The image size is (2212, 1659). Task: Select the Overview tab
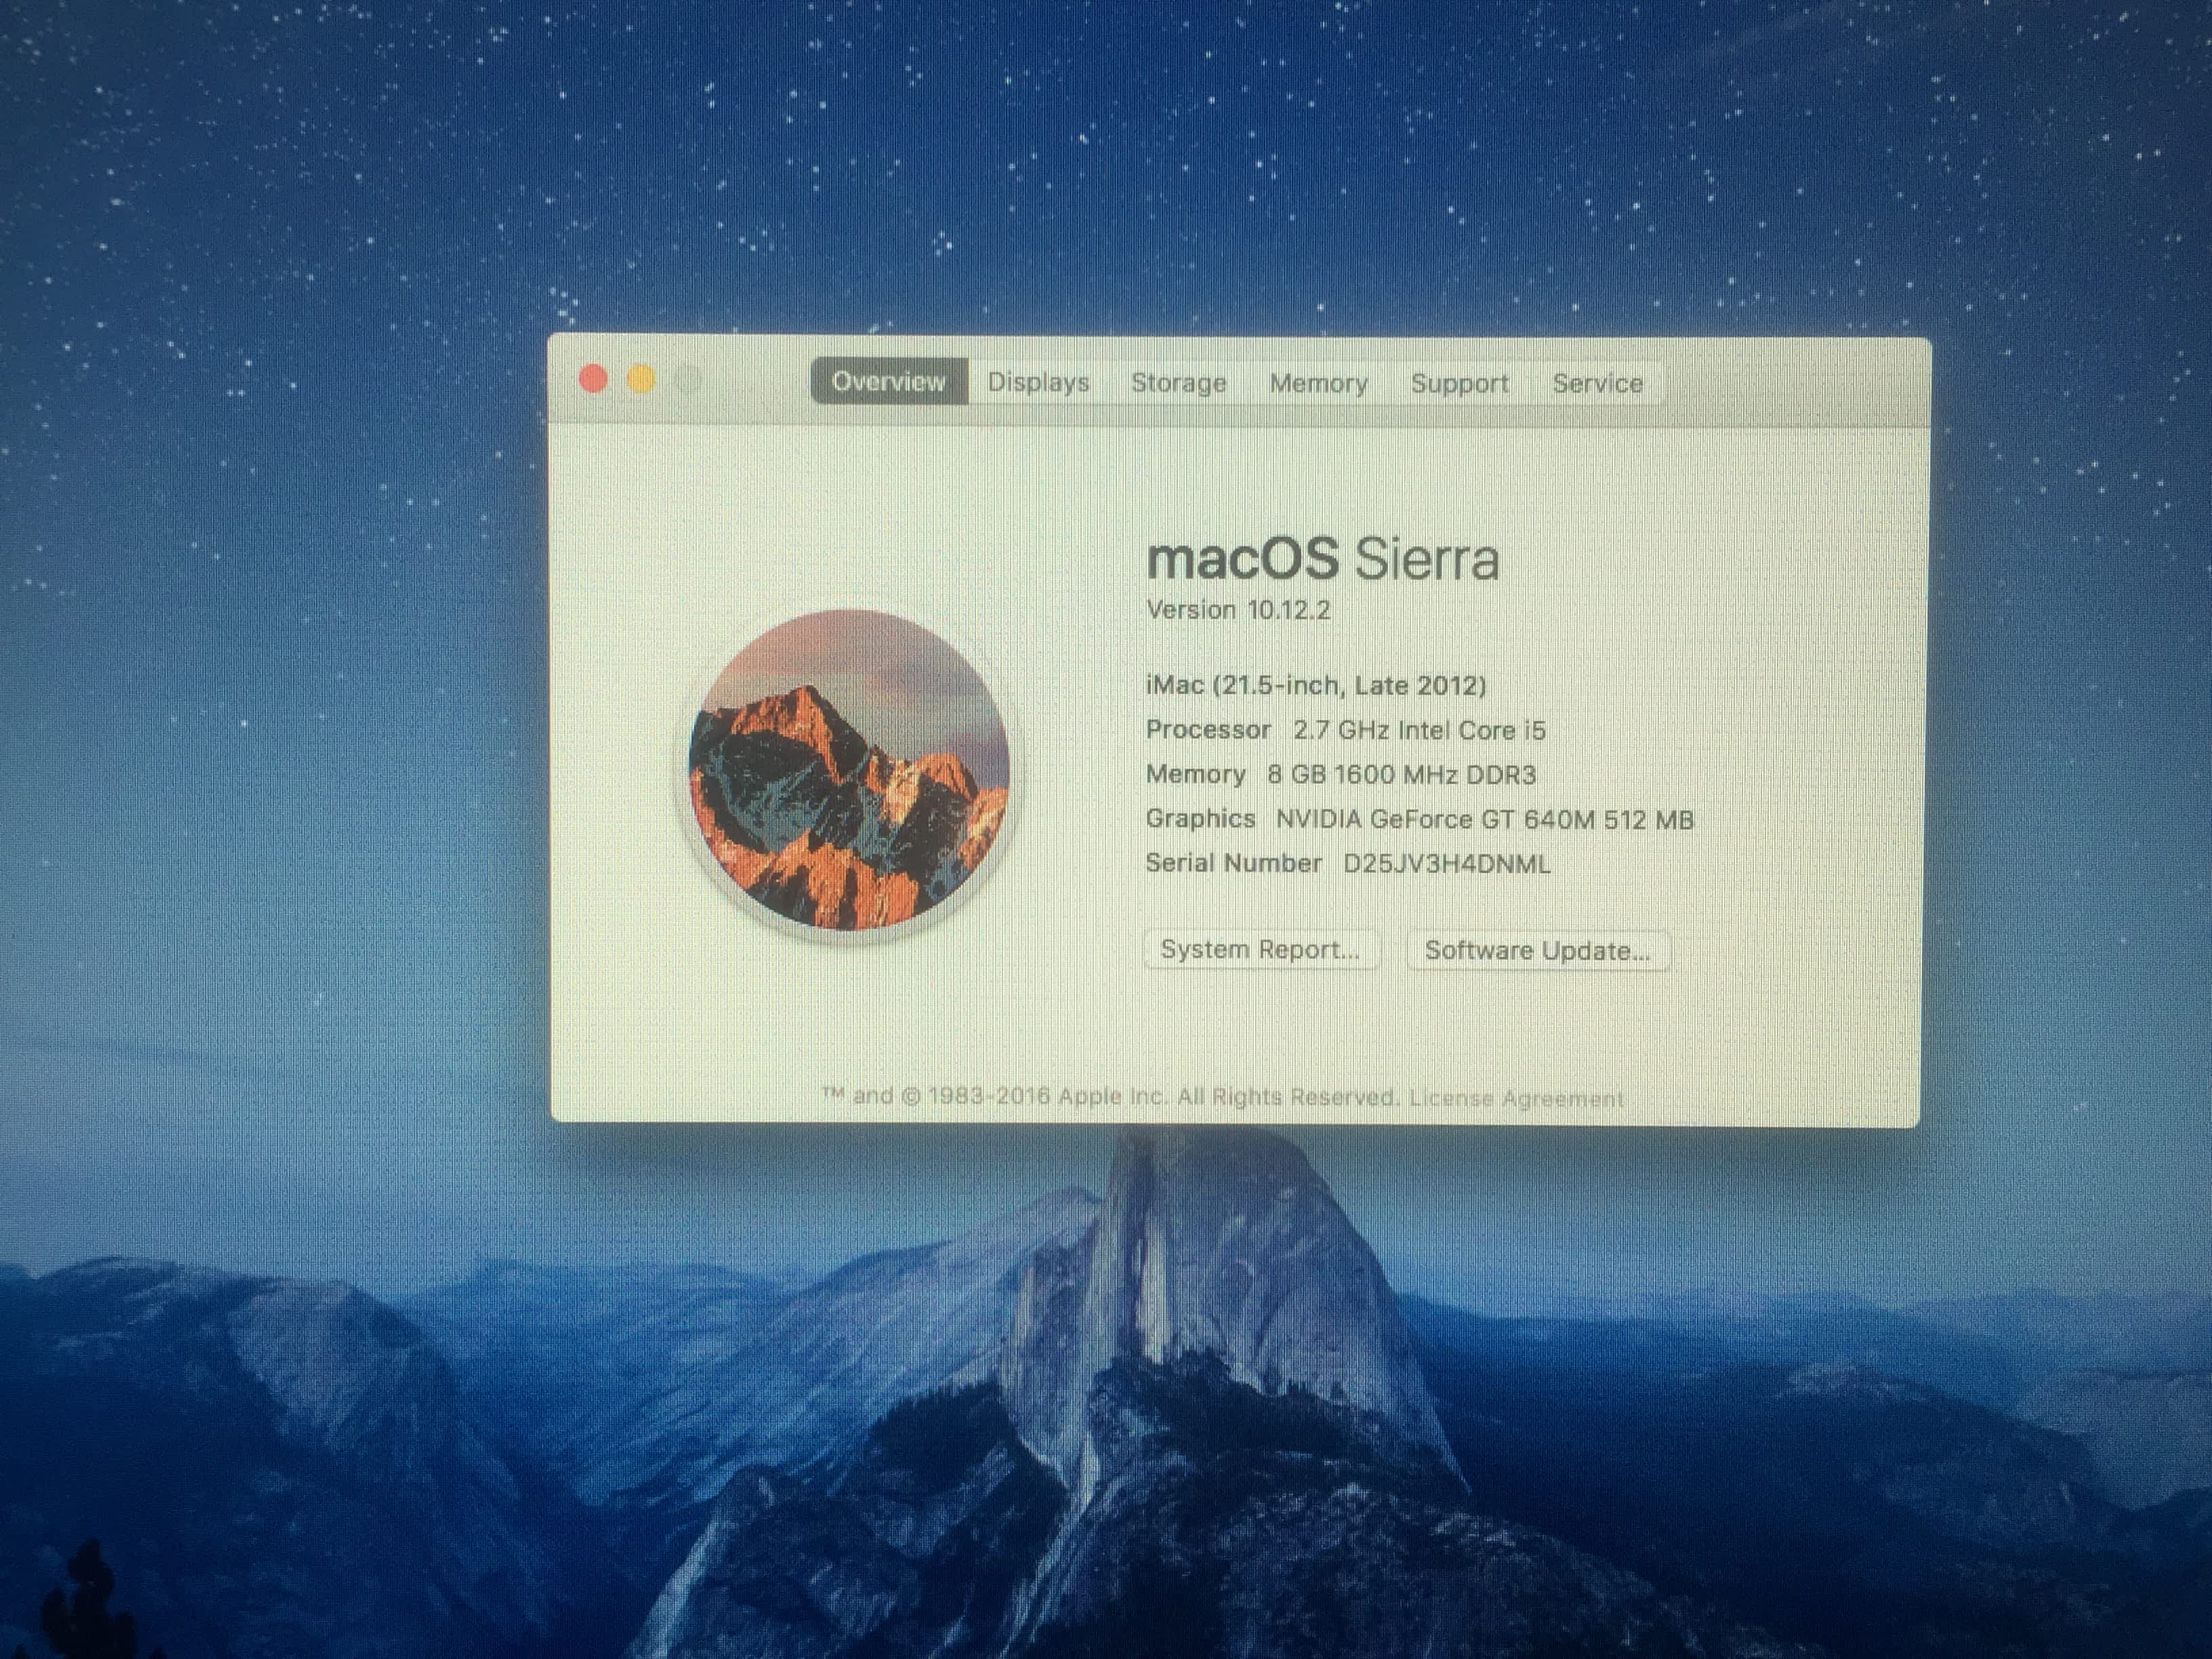click(x=888, y=381)
